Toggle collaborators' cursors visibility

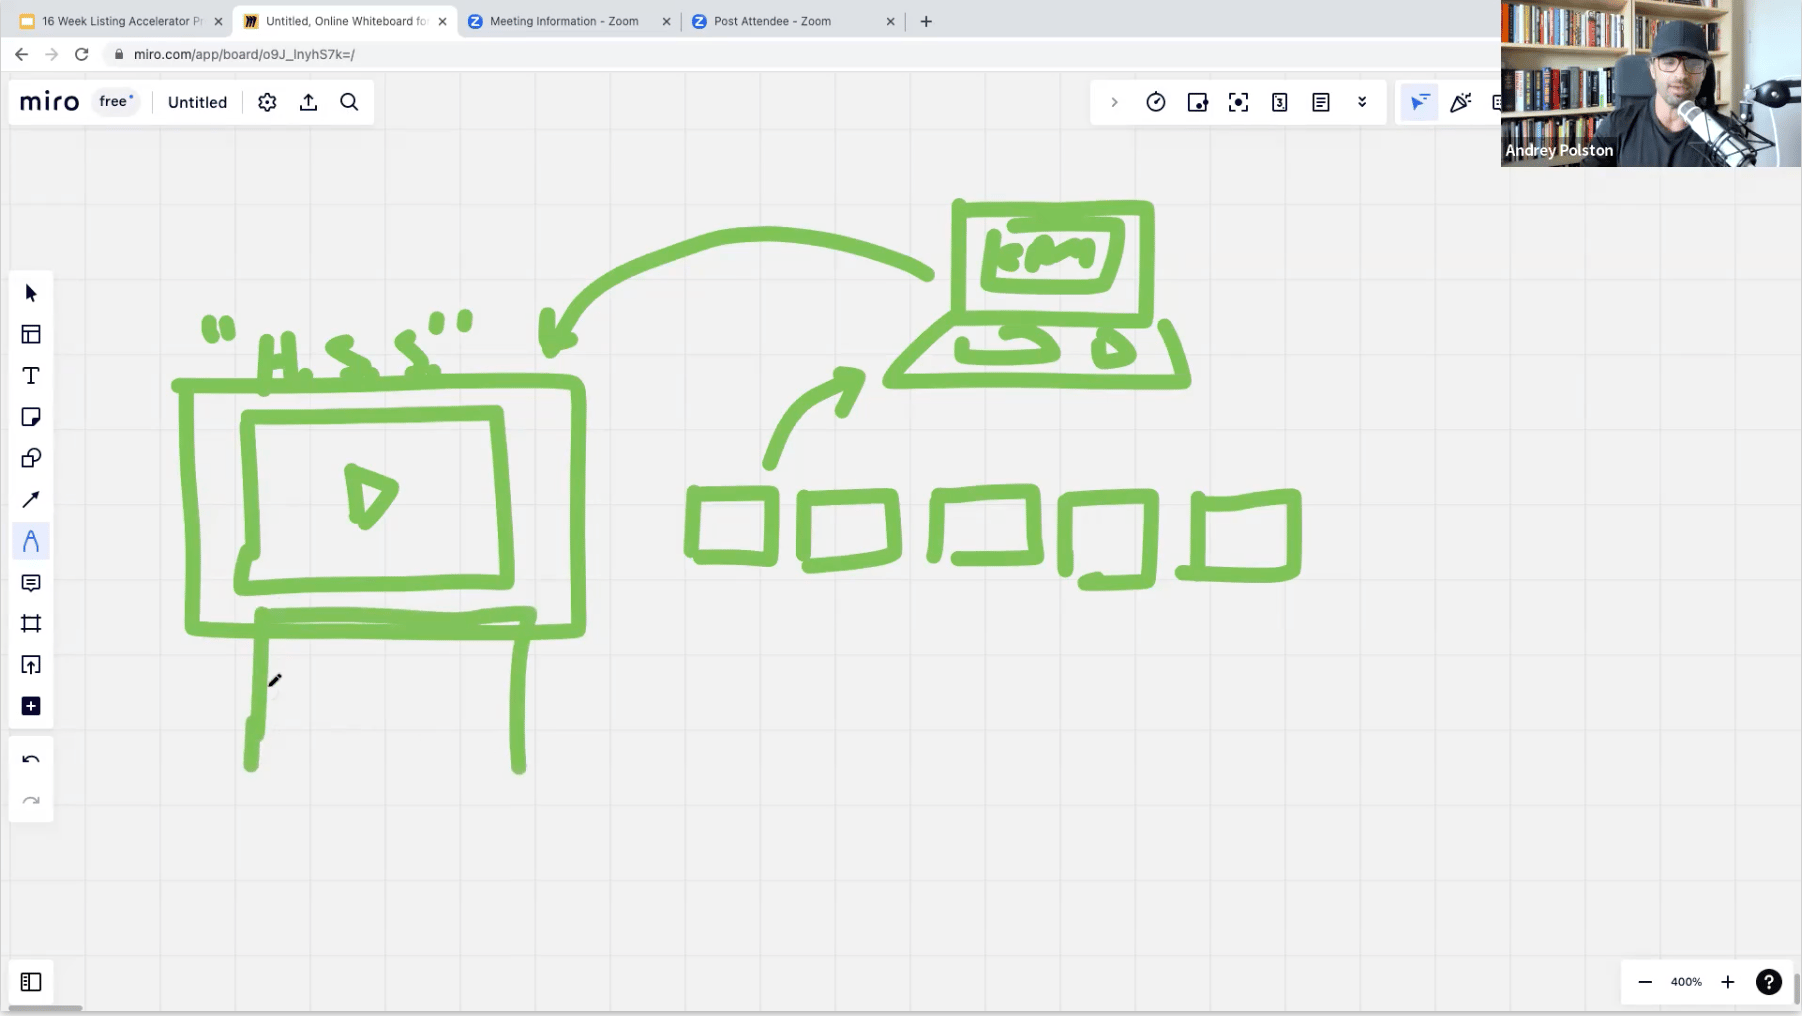pos(1419,102)
